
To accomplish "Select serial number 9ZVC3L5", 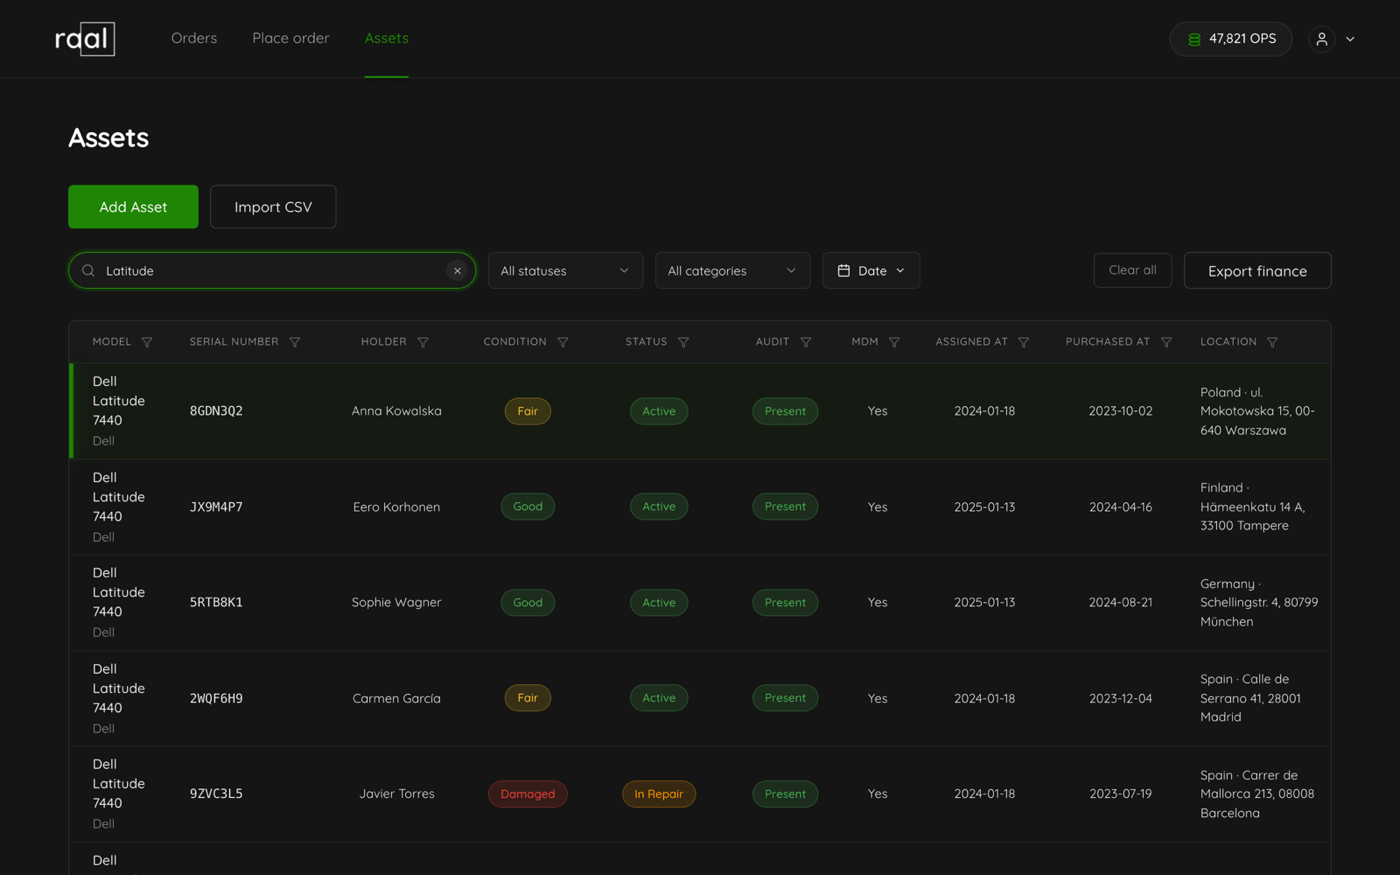I will 216,794.
